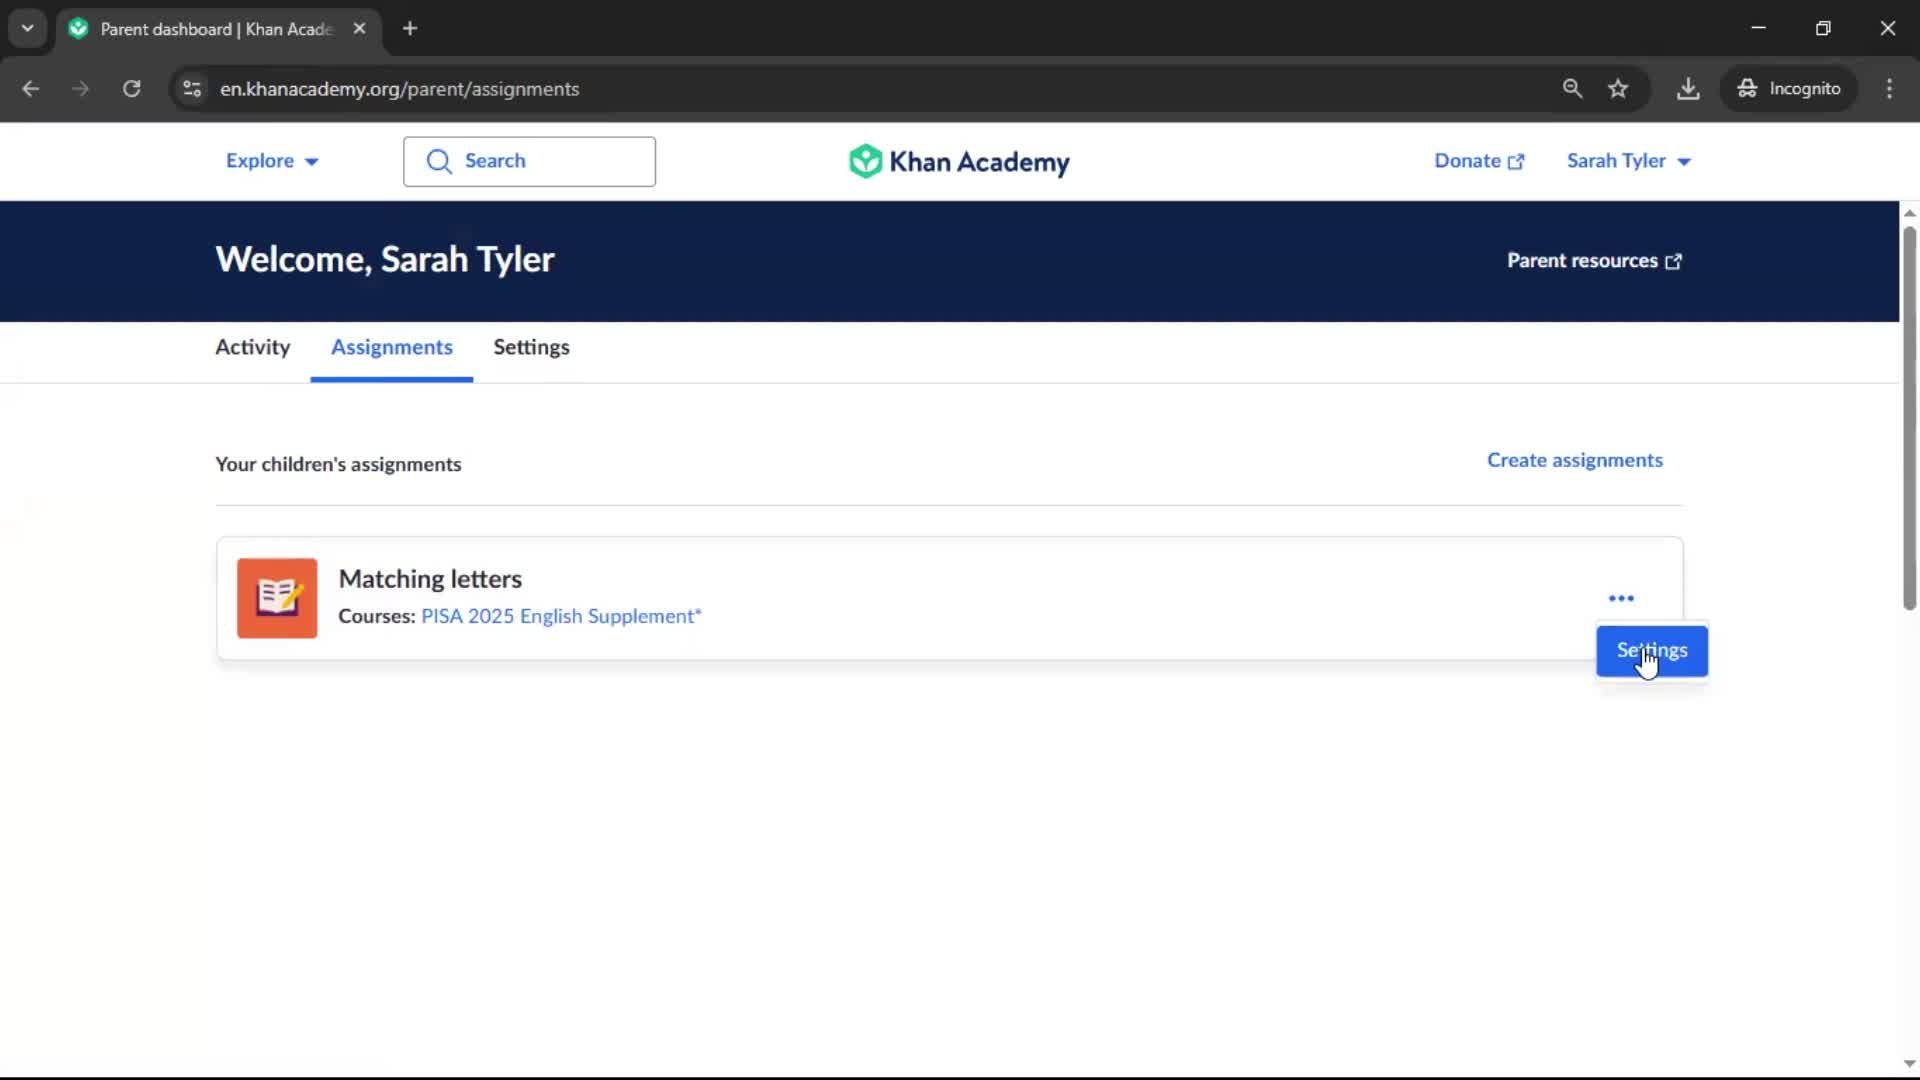The image size is (1920, 1080).
Task: Open the Parent resources link
Action: [x=1594, y=261]
